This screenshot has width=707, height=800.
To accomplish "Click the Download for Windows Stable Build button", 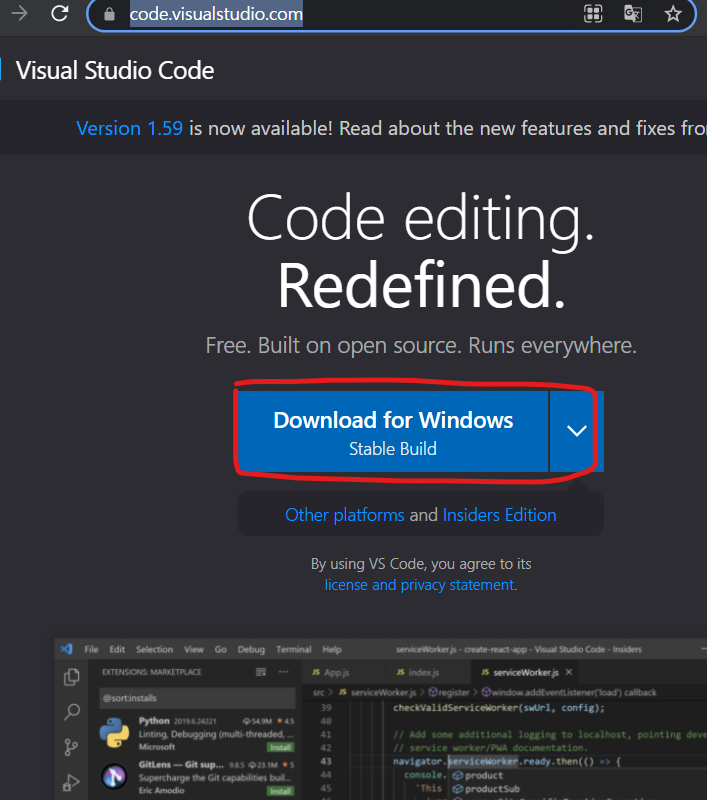I will (393, 432).
